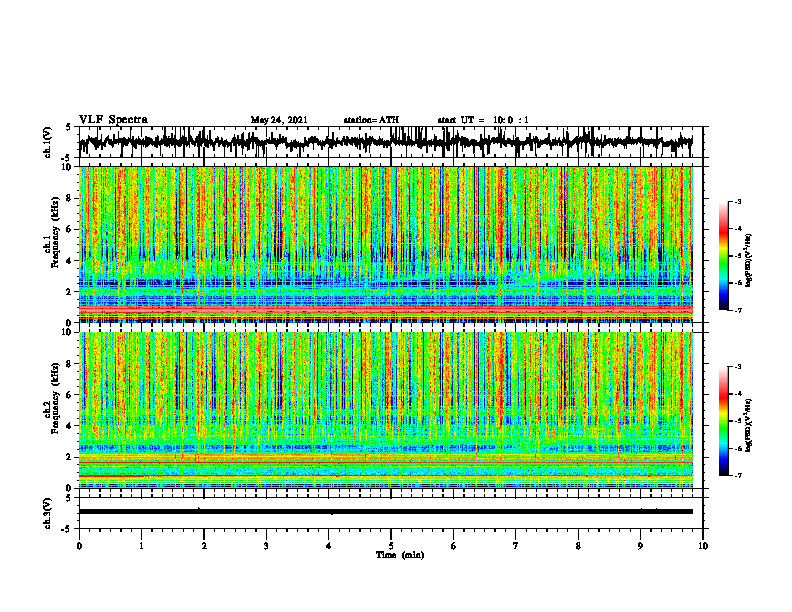Click the time-axis tick label 2

tap(204, 546)
